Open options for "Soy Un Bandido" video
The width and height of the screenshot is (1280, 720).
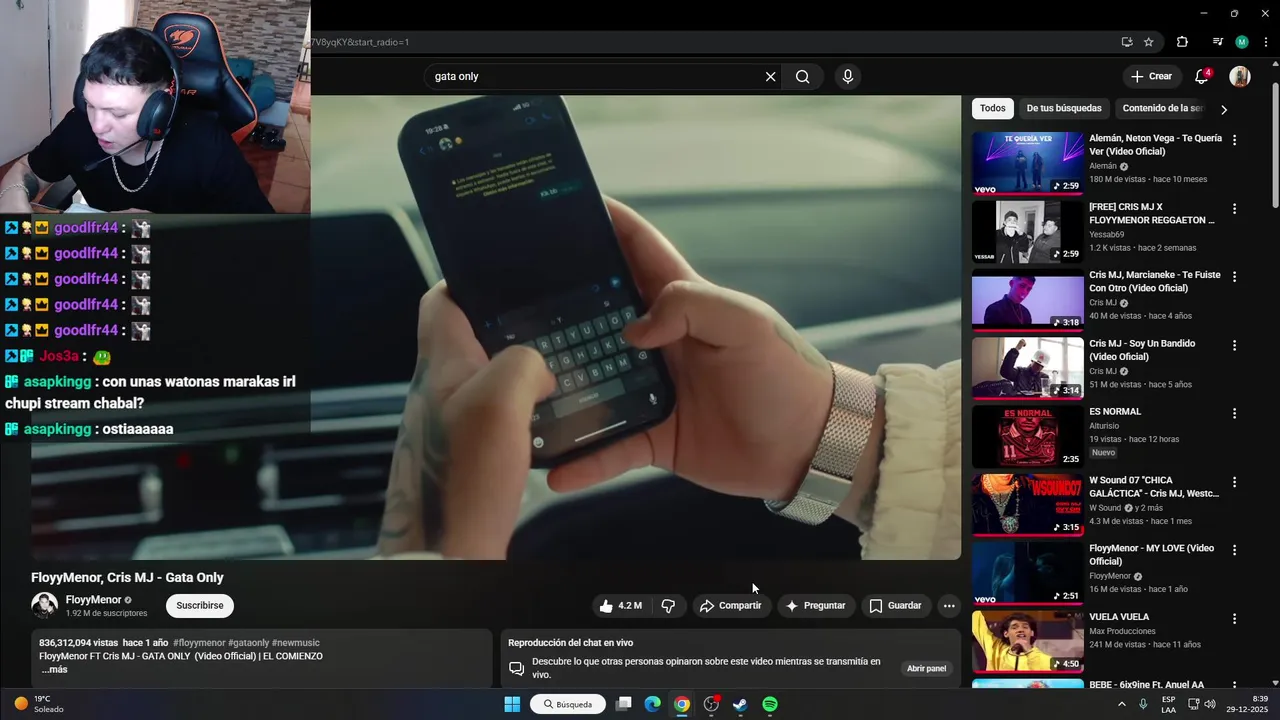pyautogui.click(x=1234, y=345)
